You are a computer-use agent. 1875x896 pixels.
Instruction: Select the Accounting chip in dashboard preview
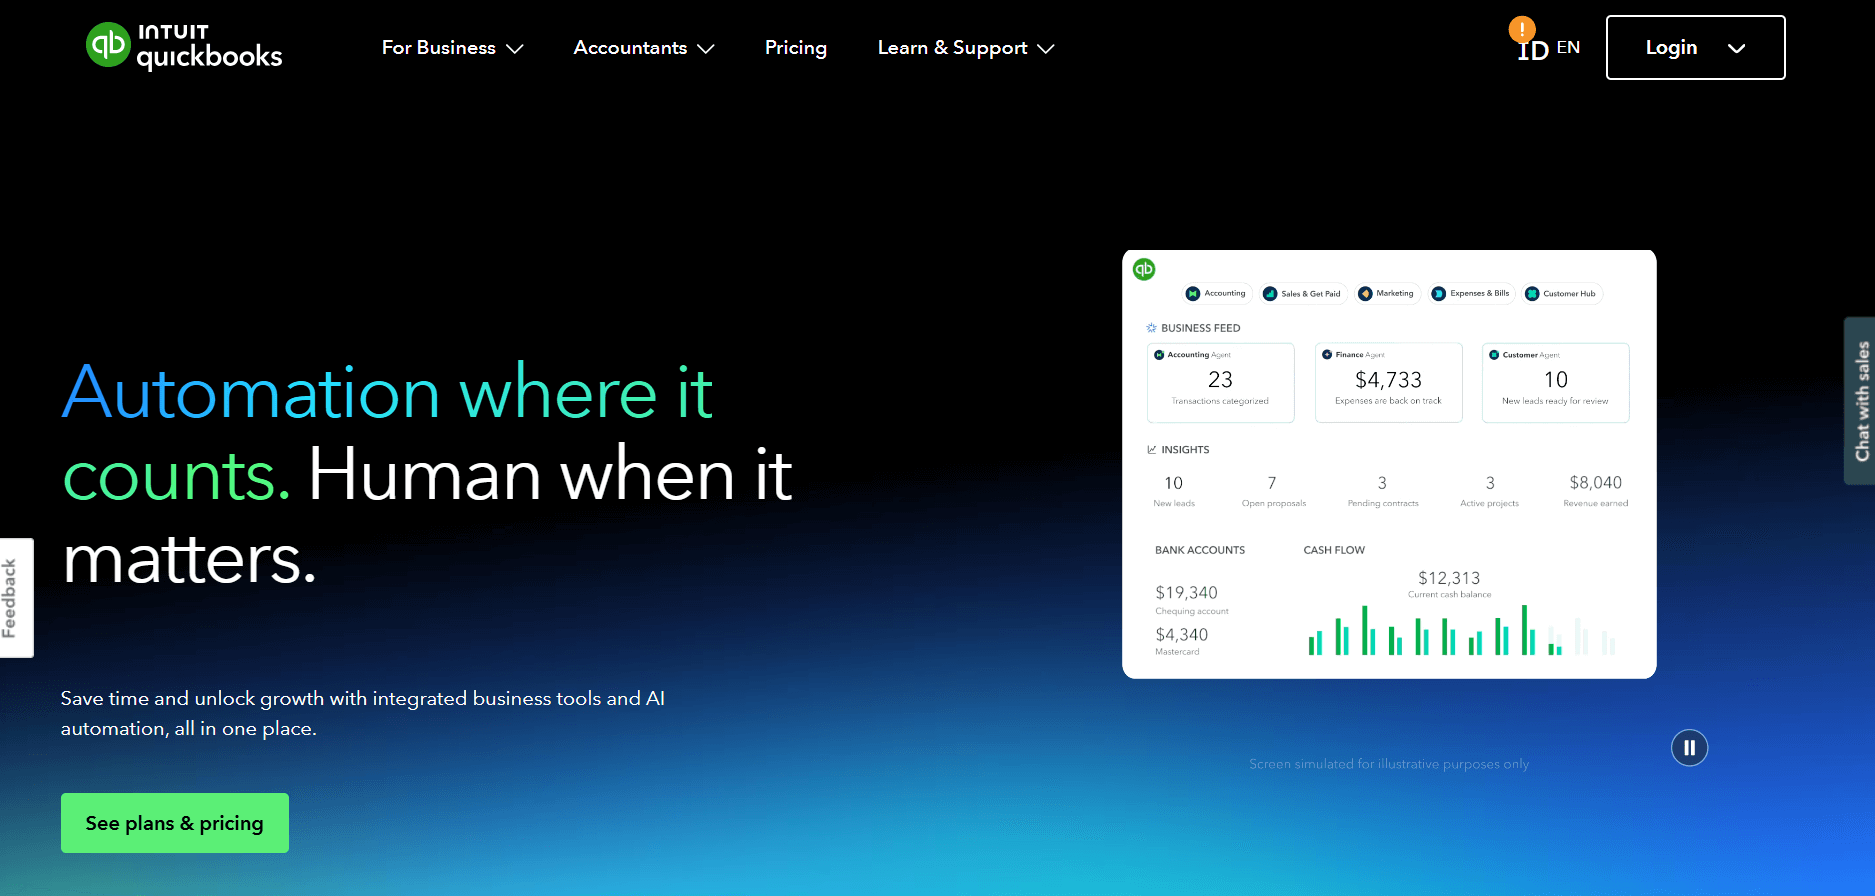(x=1216, y=293)
